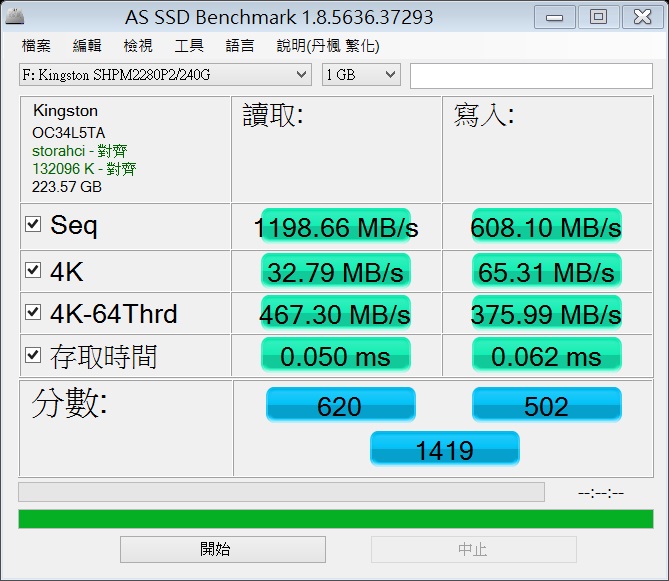Click the 讀取: column header
Viewport: 669px width, 581px height.
point(273,115)
